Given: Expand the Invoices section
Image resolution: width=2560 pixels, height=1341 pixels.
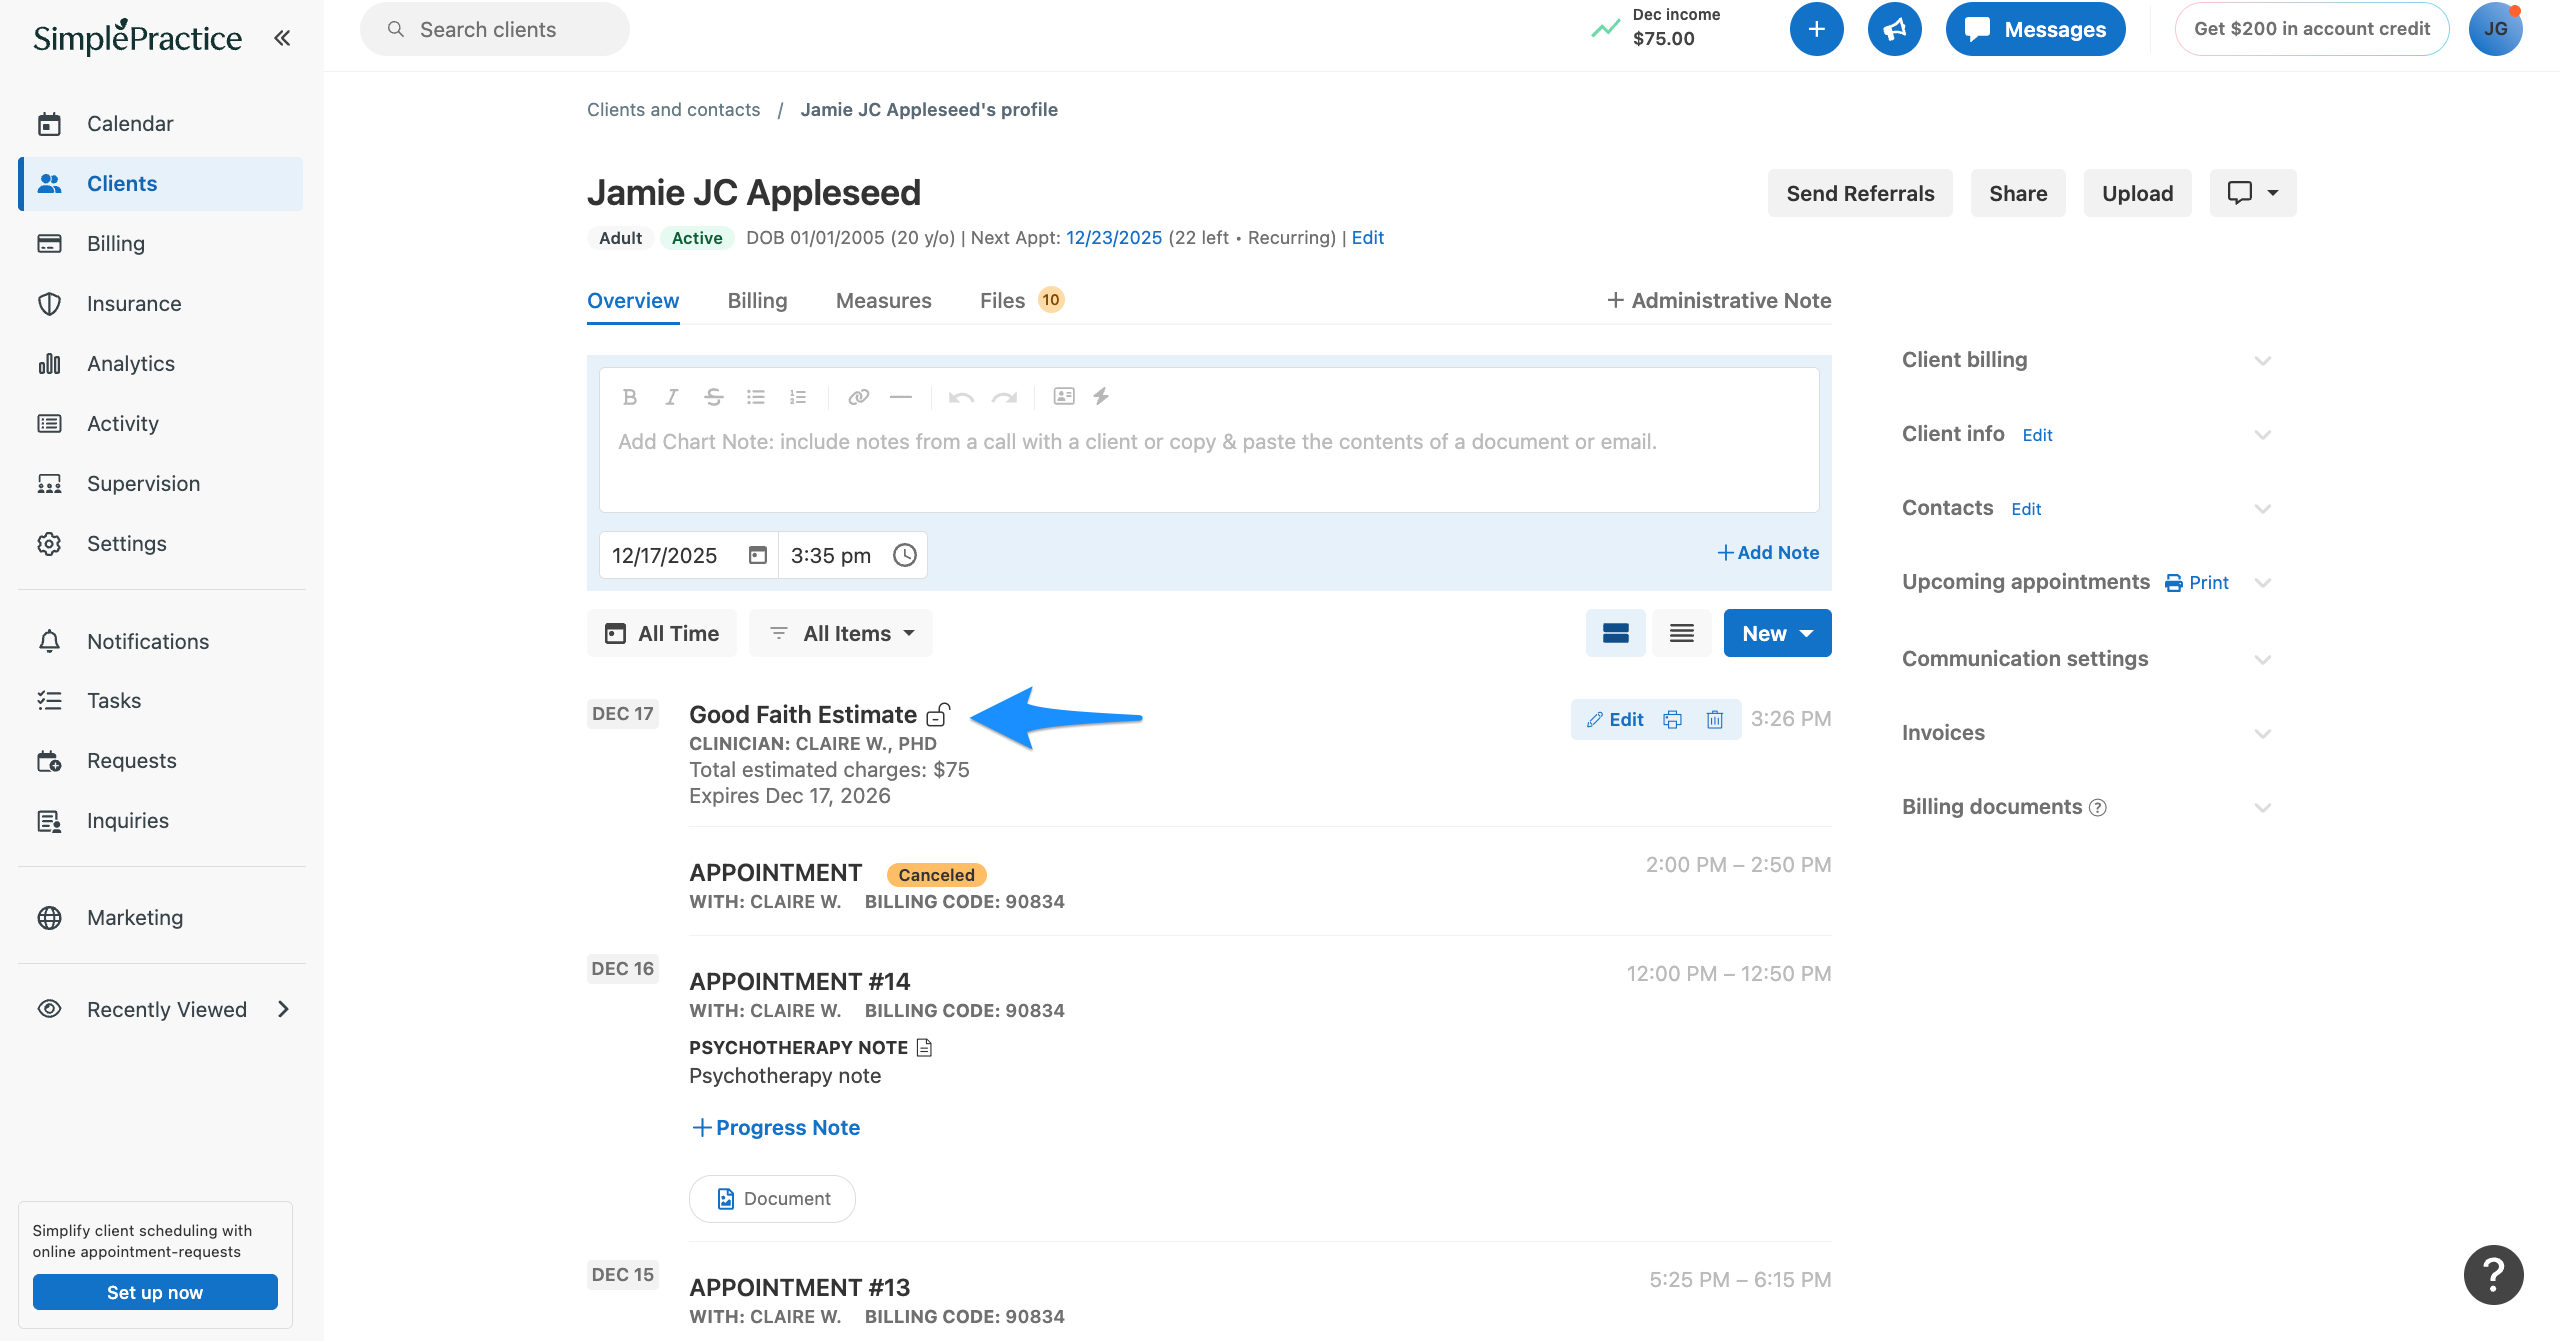Looking at the screenshot, I should coord(2262,733).
